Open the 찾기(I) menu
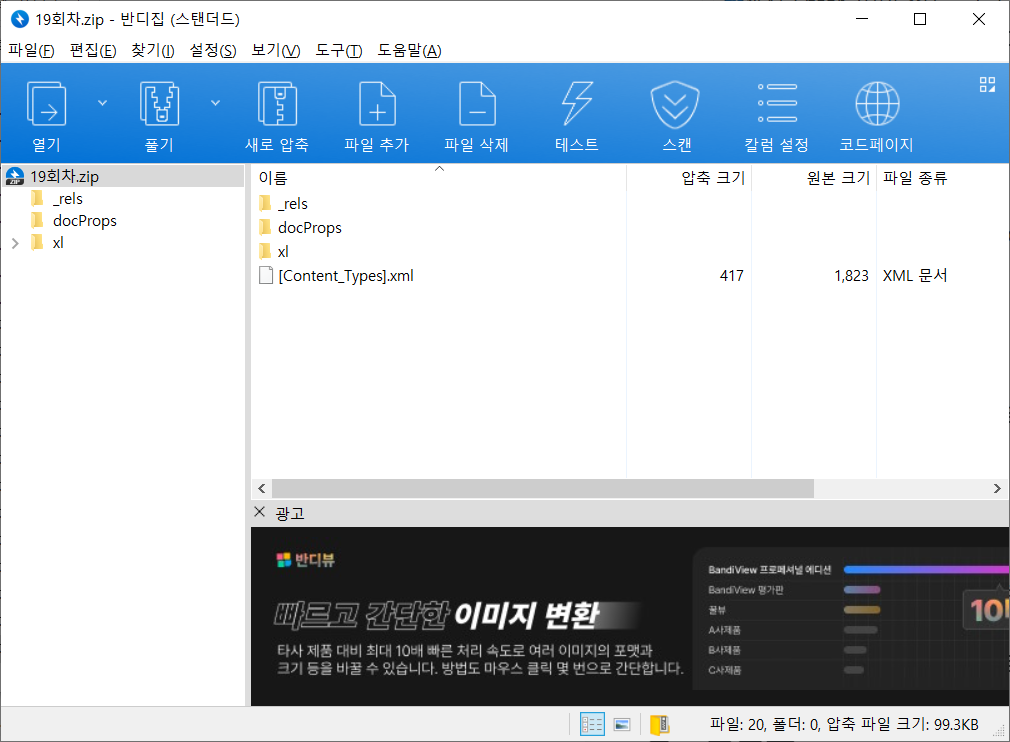Screen dimensions: 1010x742 pyautogui.click(x=153, y=50)
